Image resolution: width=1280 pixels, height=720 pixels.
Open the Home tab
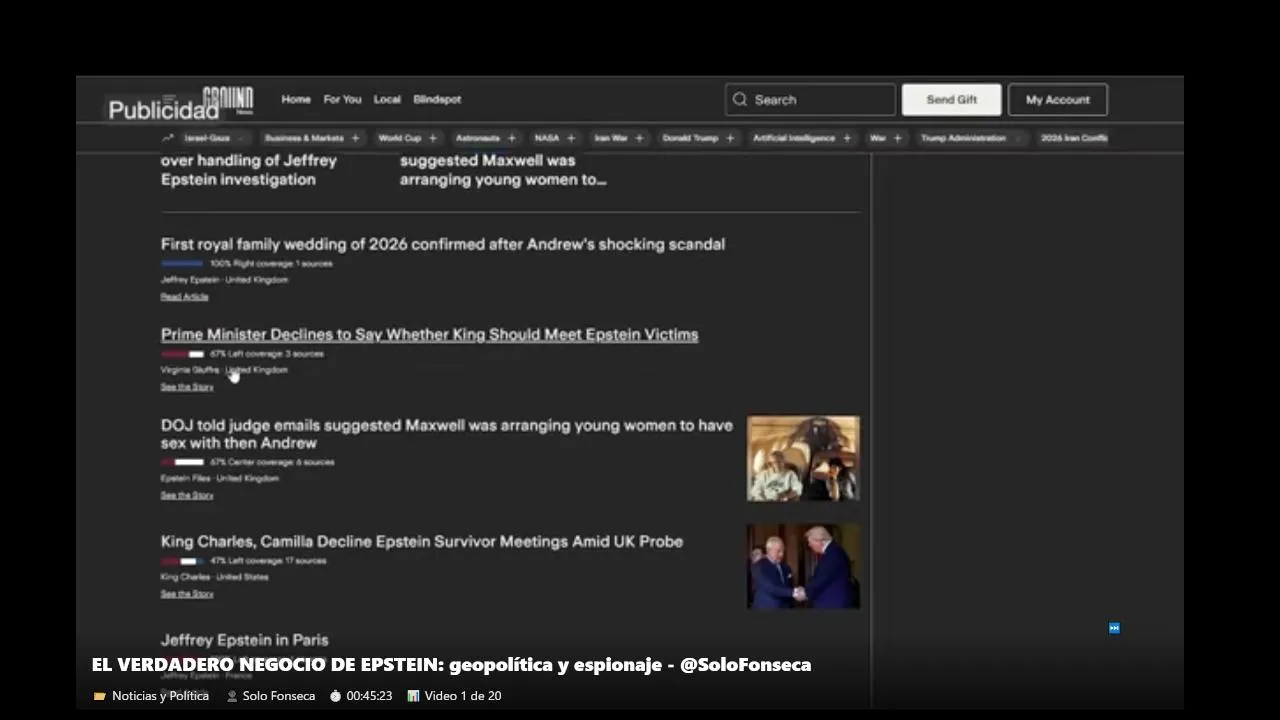[296, 99]
